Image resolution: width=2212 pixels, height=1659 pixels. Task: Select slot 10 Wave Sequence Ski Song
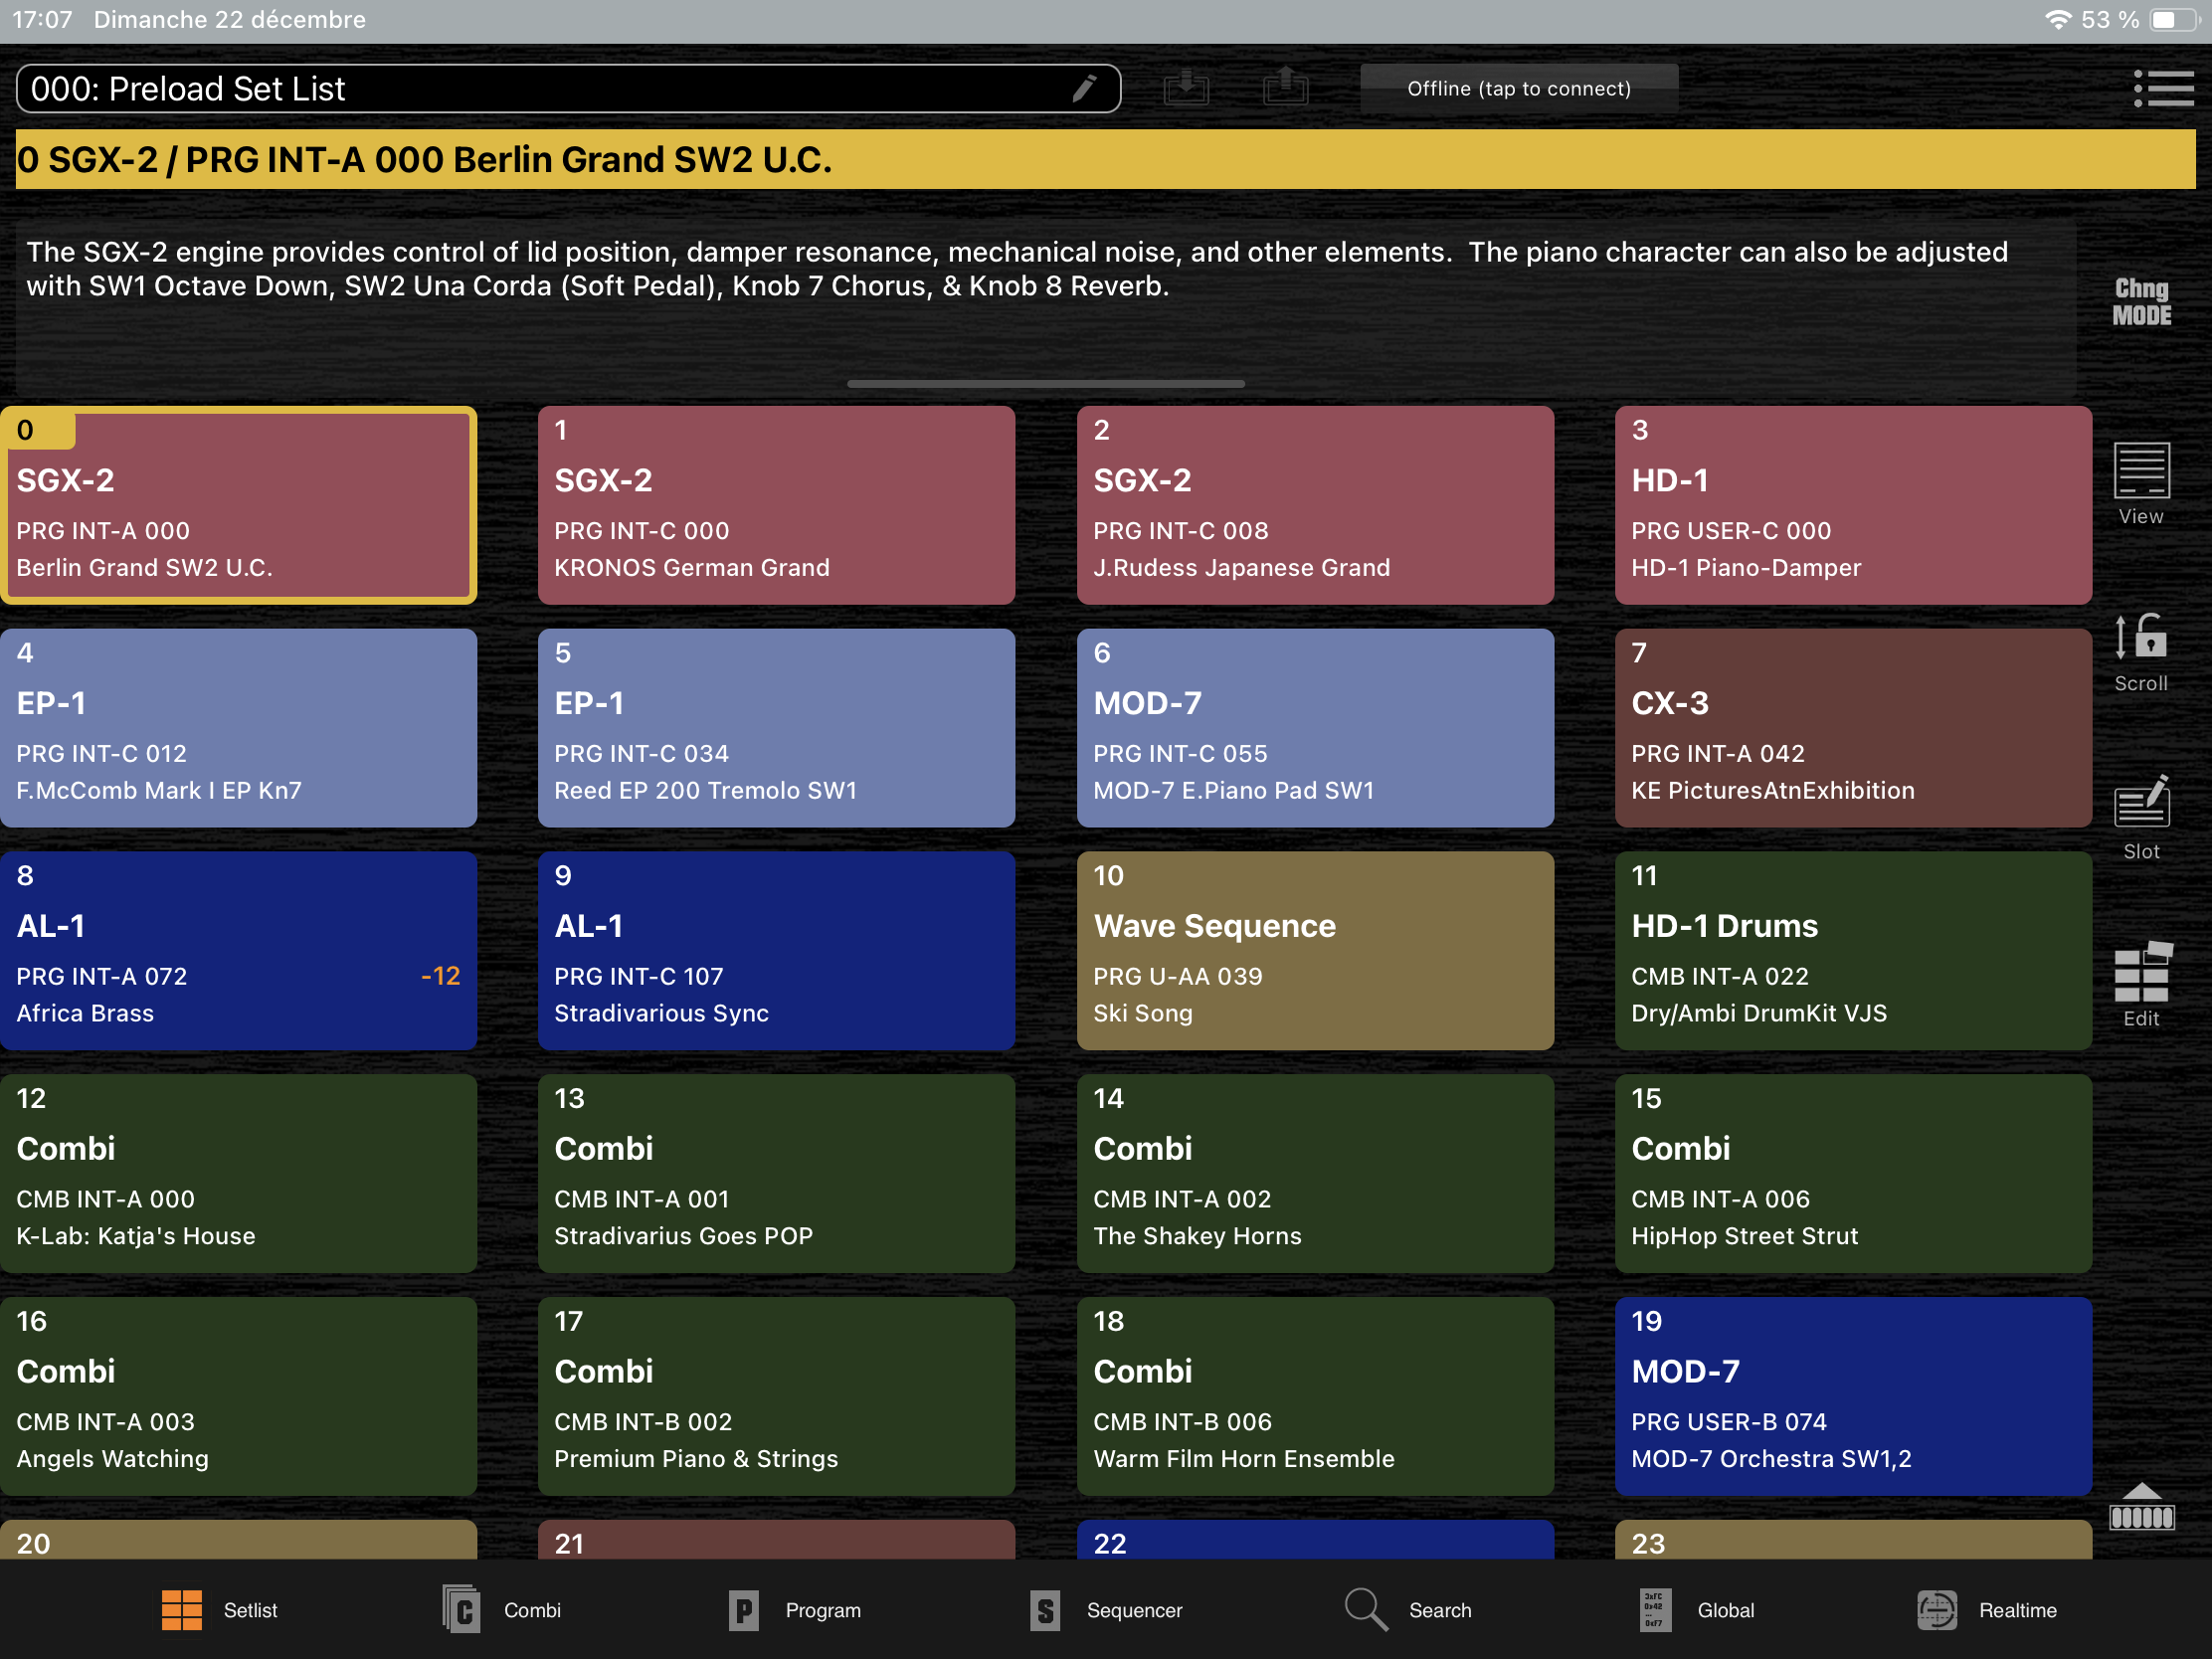pos(1314,950)
